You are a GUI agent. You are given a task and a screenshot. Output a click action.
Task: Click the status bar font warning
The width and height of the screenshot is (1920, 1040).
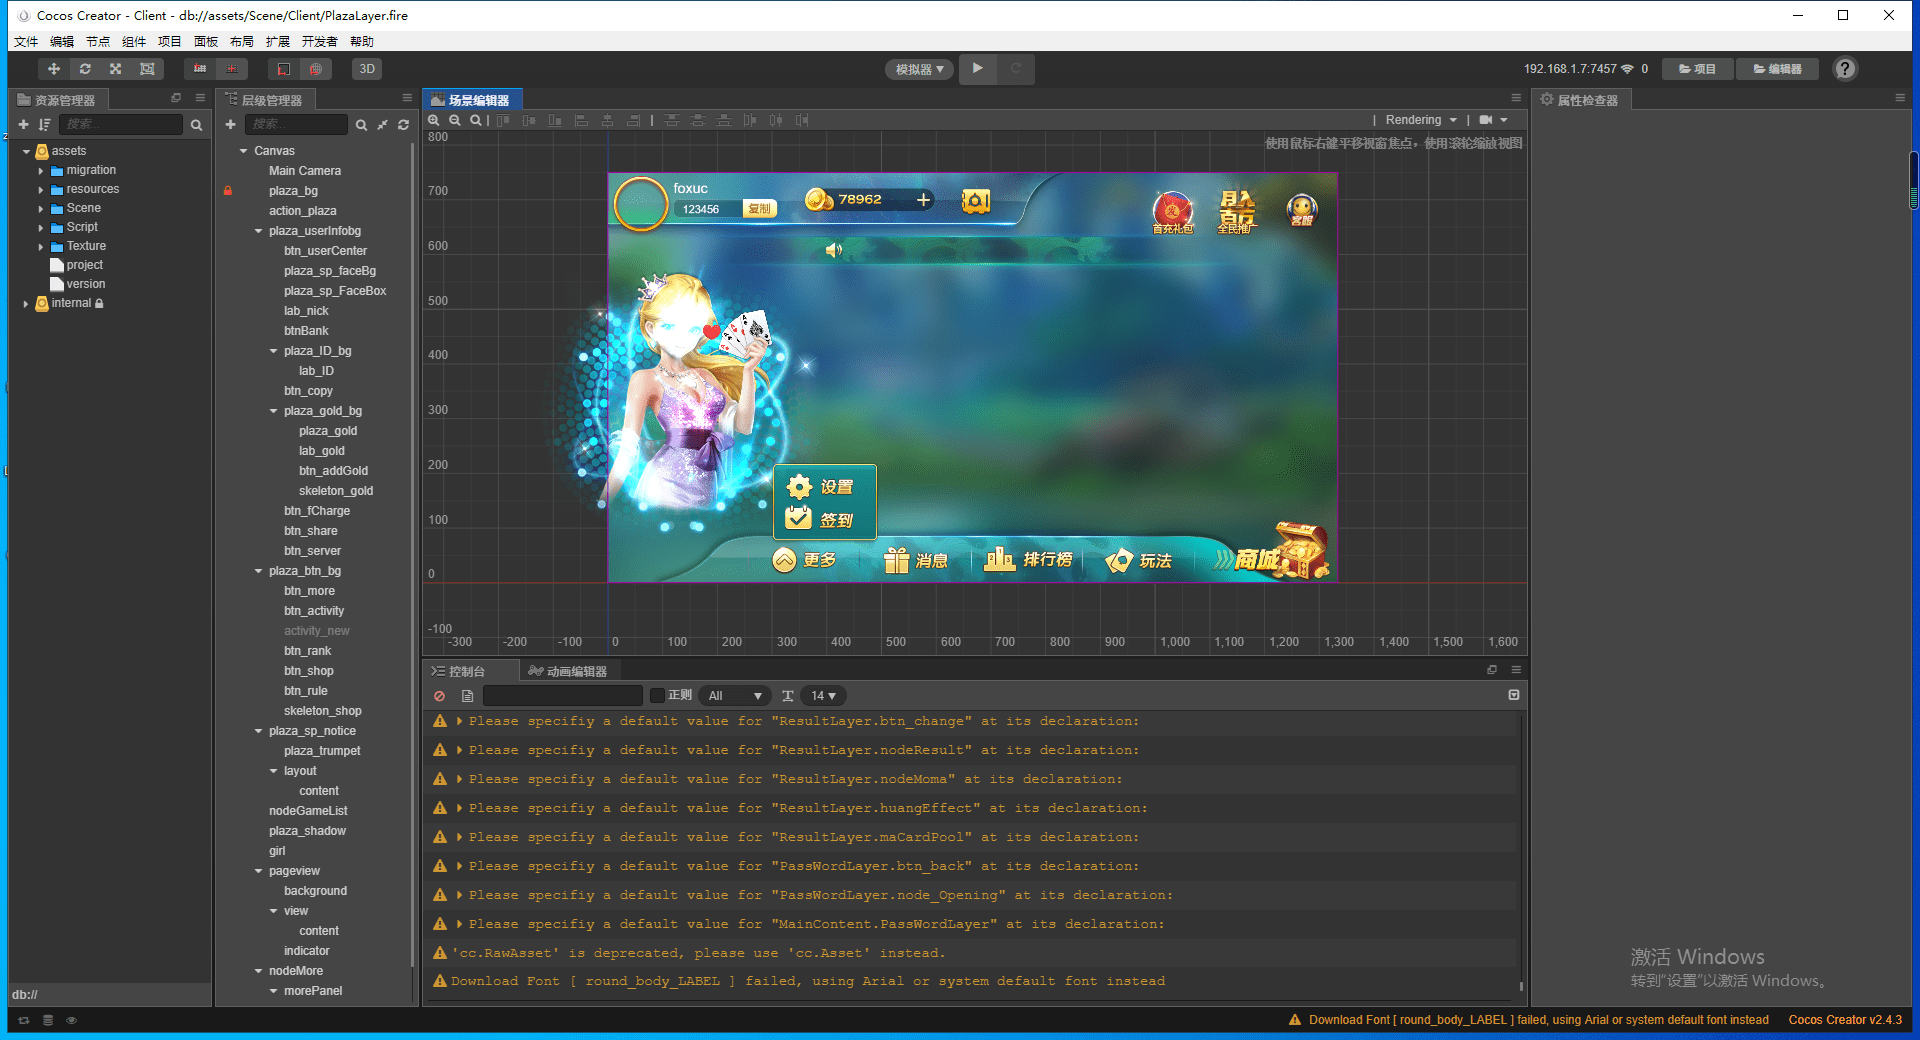pos(1529,1020)
